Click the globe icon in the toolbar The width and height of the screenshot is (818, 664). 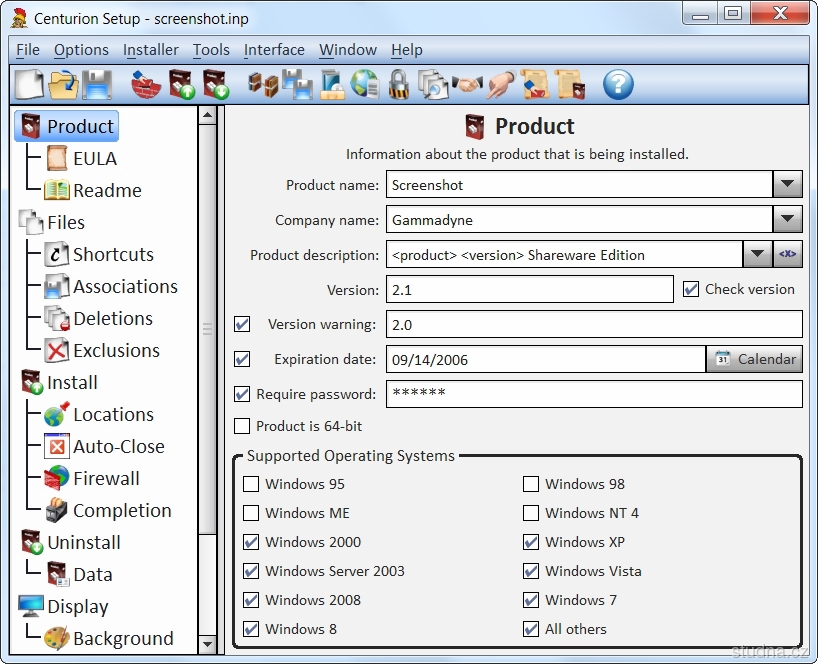[x=365, y=84]
